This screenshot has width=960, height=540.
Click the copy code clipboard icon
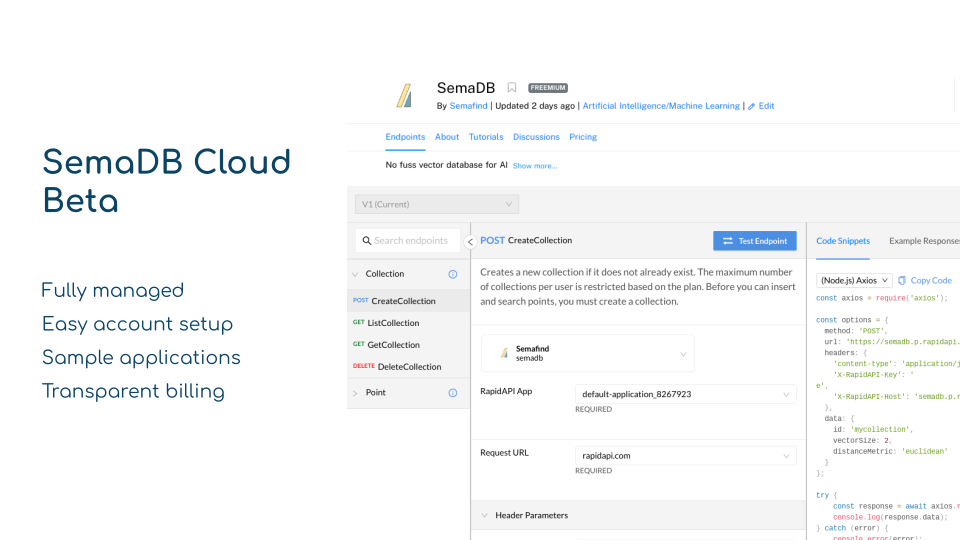[902, 280]
